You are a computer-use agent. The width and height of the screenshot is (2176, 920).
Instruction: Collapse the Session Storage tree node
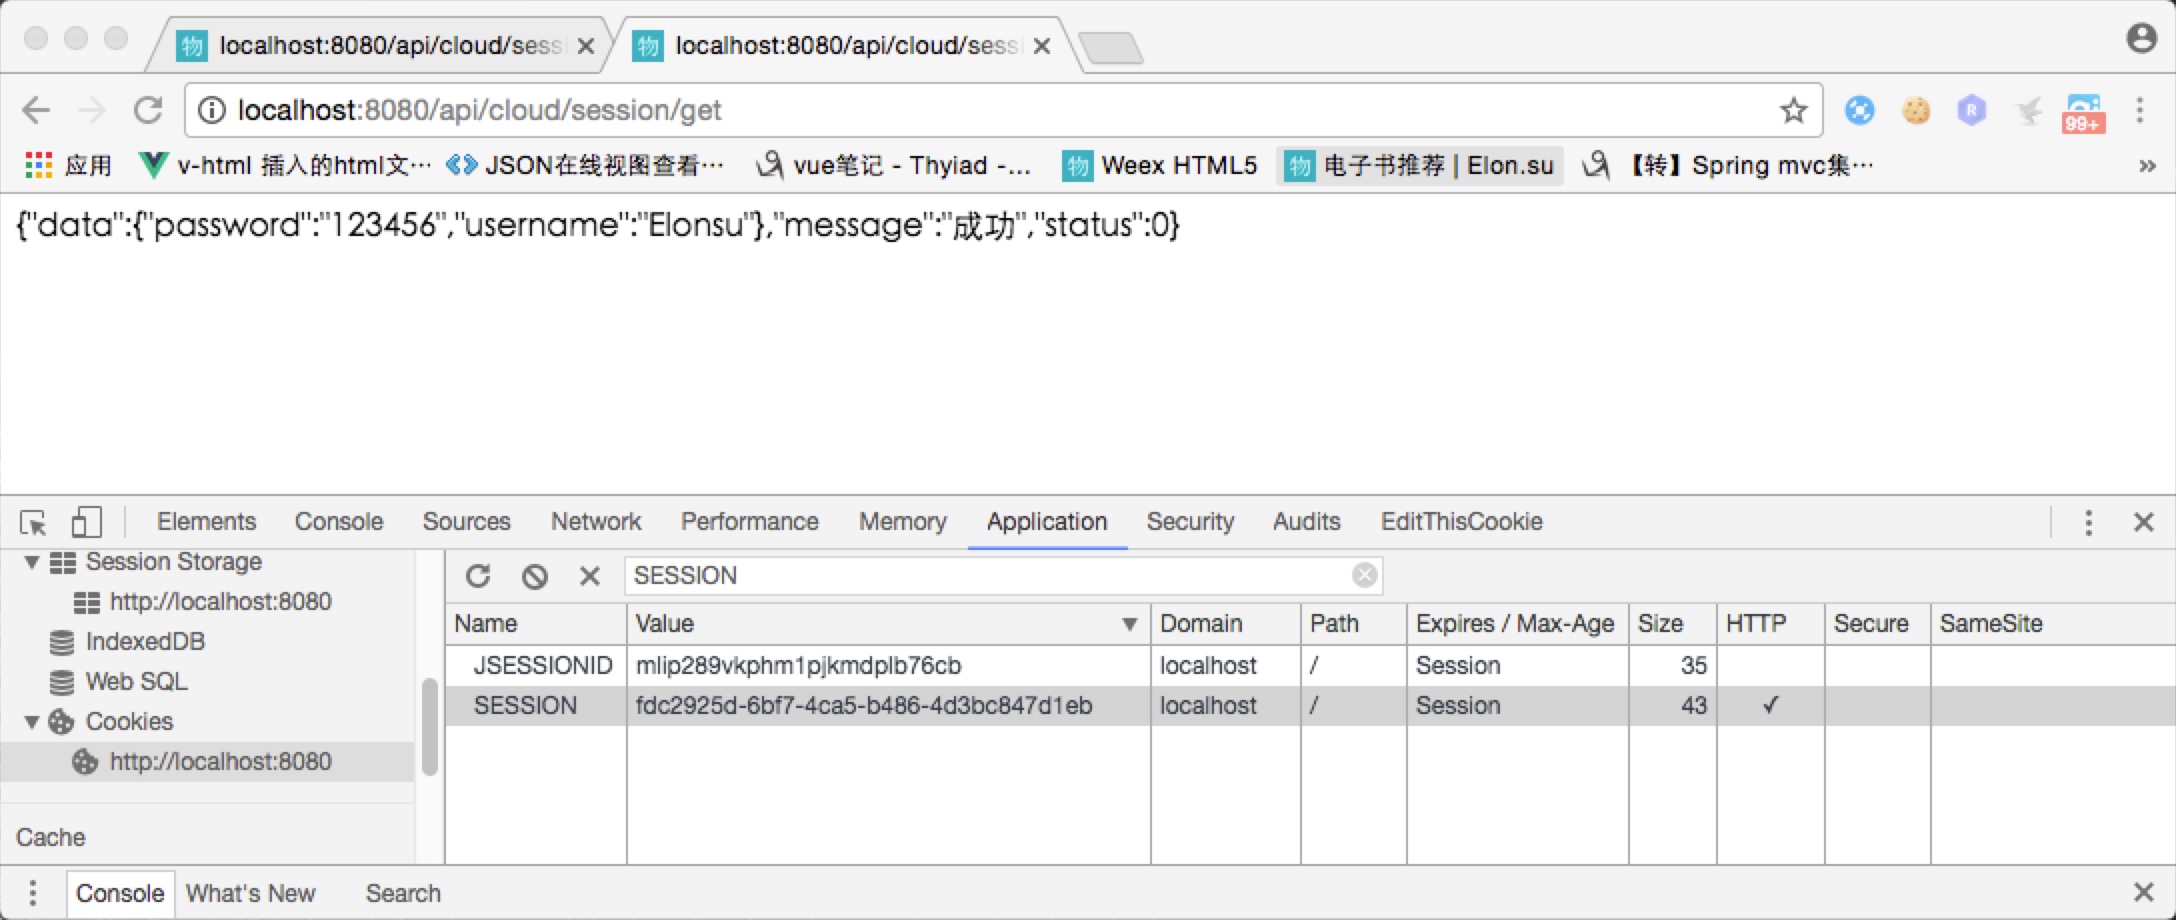[32, 562]
